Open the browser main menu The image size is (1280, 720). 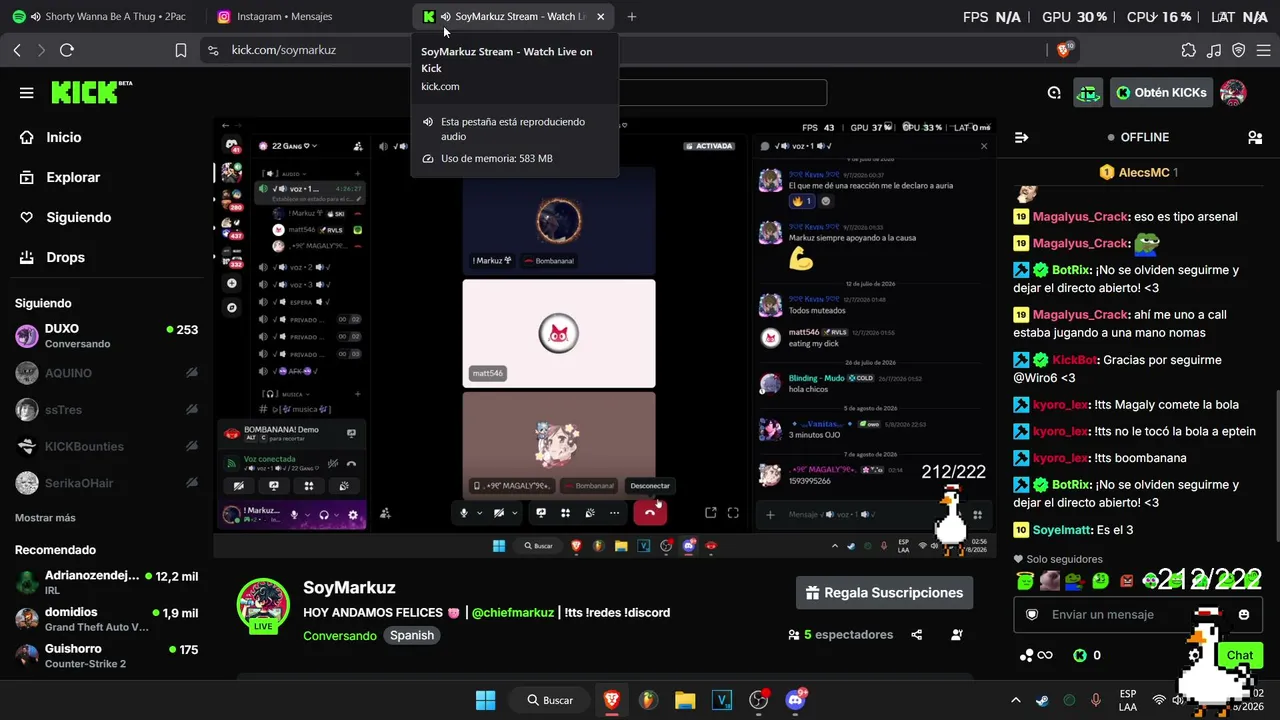[1263, 50]
